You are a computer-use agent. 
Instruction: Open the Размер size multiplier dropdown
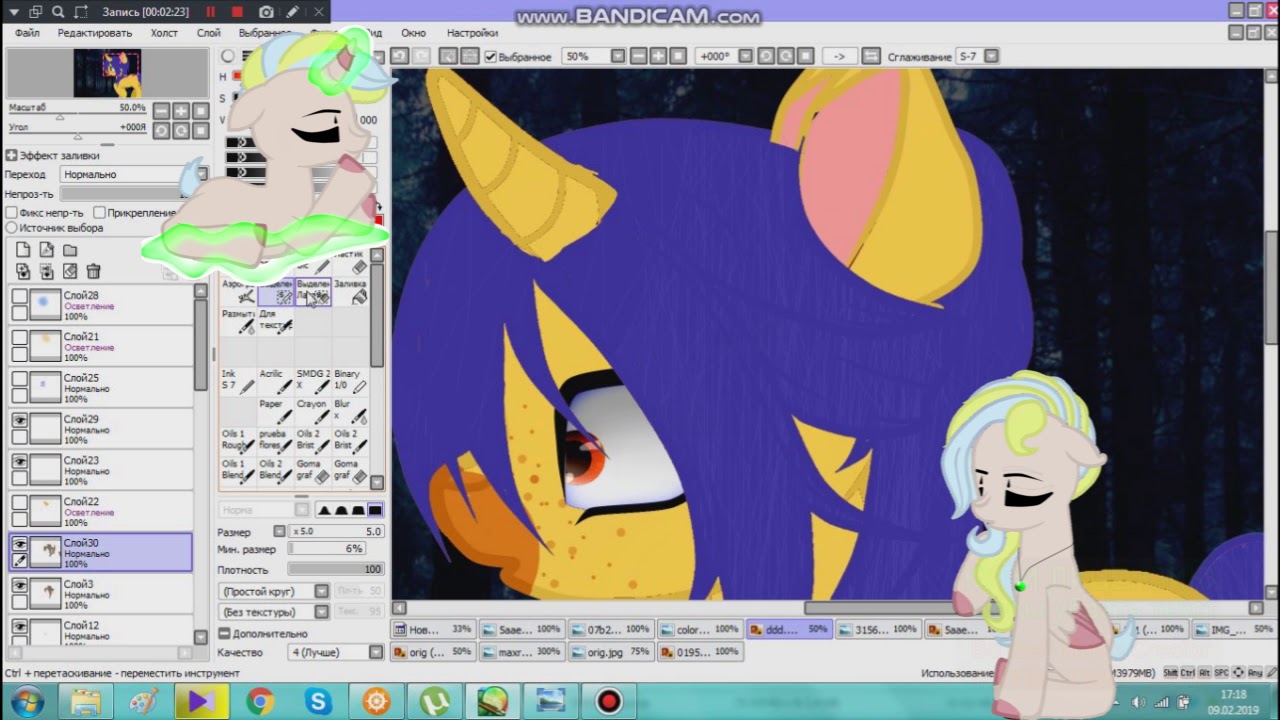tap(280, 532)
